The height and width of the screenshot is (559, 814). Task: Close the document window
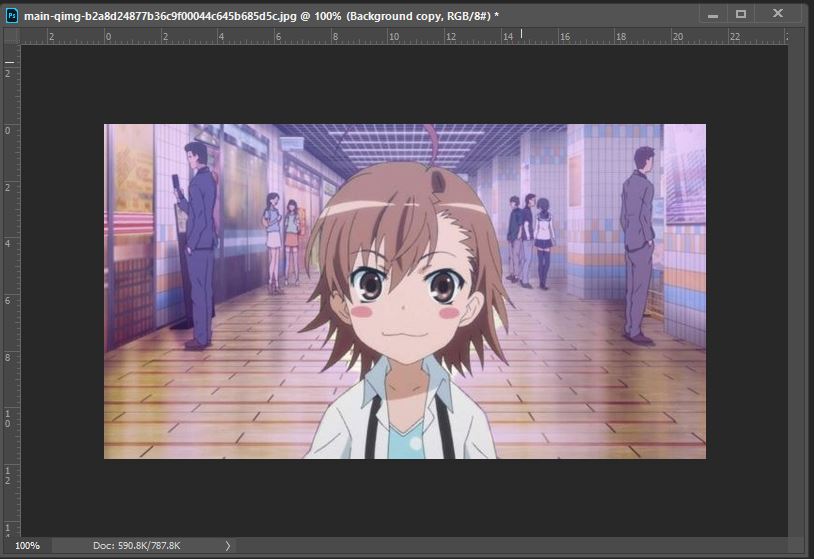tap(777, 13)
